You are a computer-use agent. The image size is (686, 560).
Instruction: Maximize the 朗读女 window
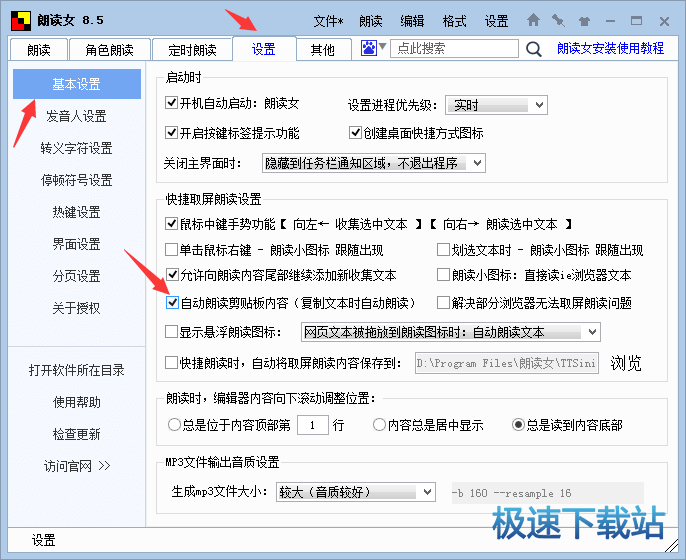click(637, 21)
